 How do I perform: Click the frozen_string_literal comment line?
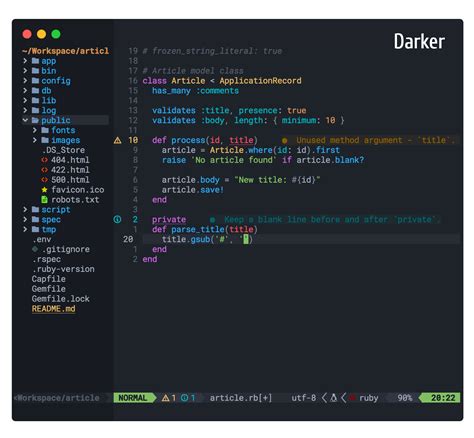212,51
